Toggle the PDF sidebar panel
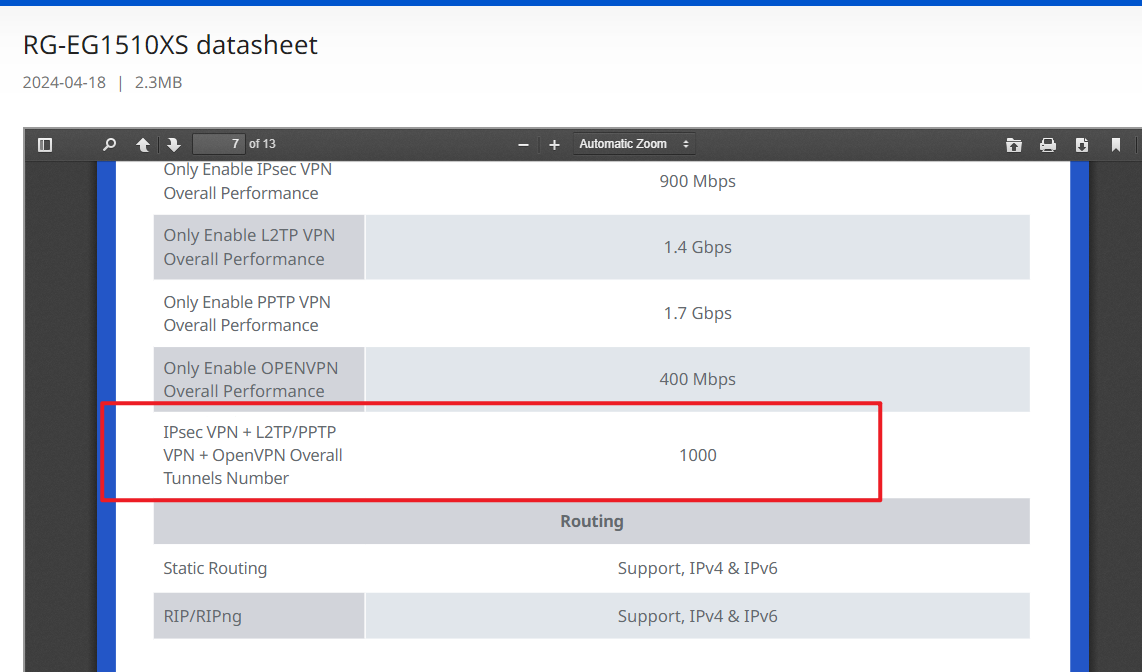The image size is (1142, 672). (45, 145)
